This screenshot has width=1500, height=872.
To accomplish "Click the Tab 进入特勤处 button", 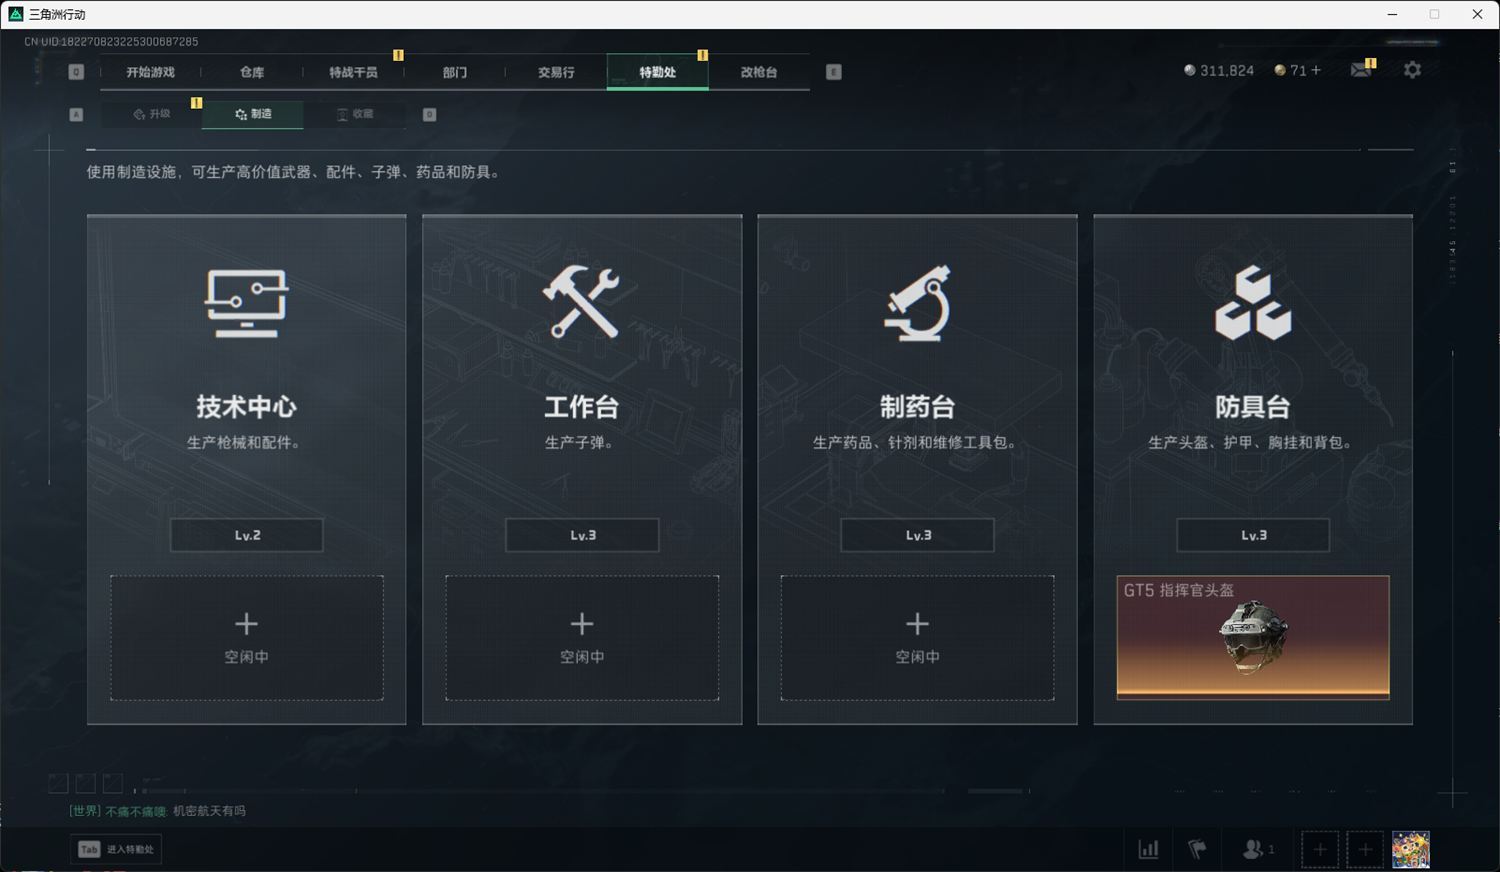I will (x=117, y=849).
